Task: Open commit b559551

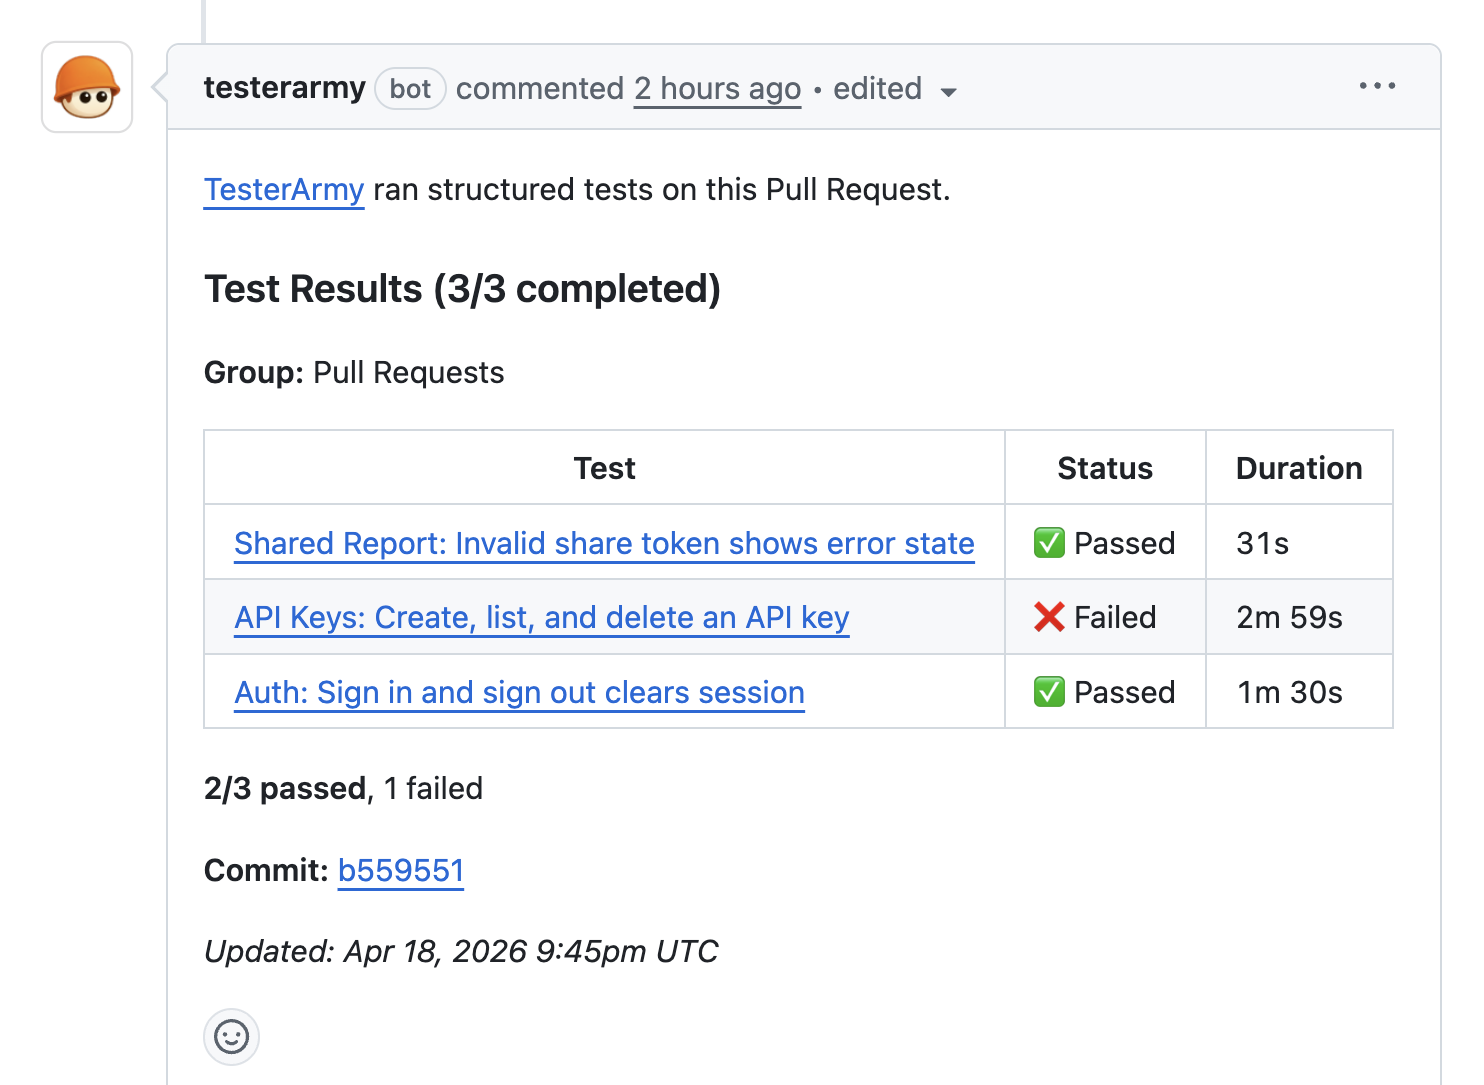Action: point(400,870)
